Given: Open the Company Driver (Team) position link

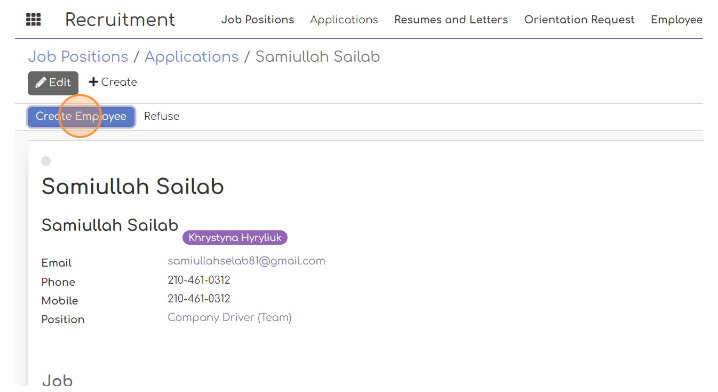Looking at the screenshot, I should pyautogui.click(x=229, y=317).
